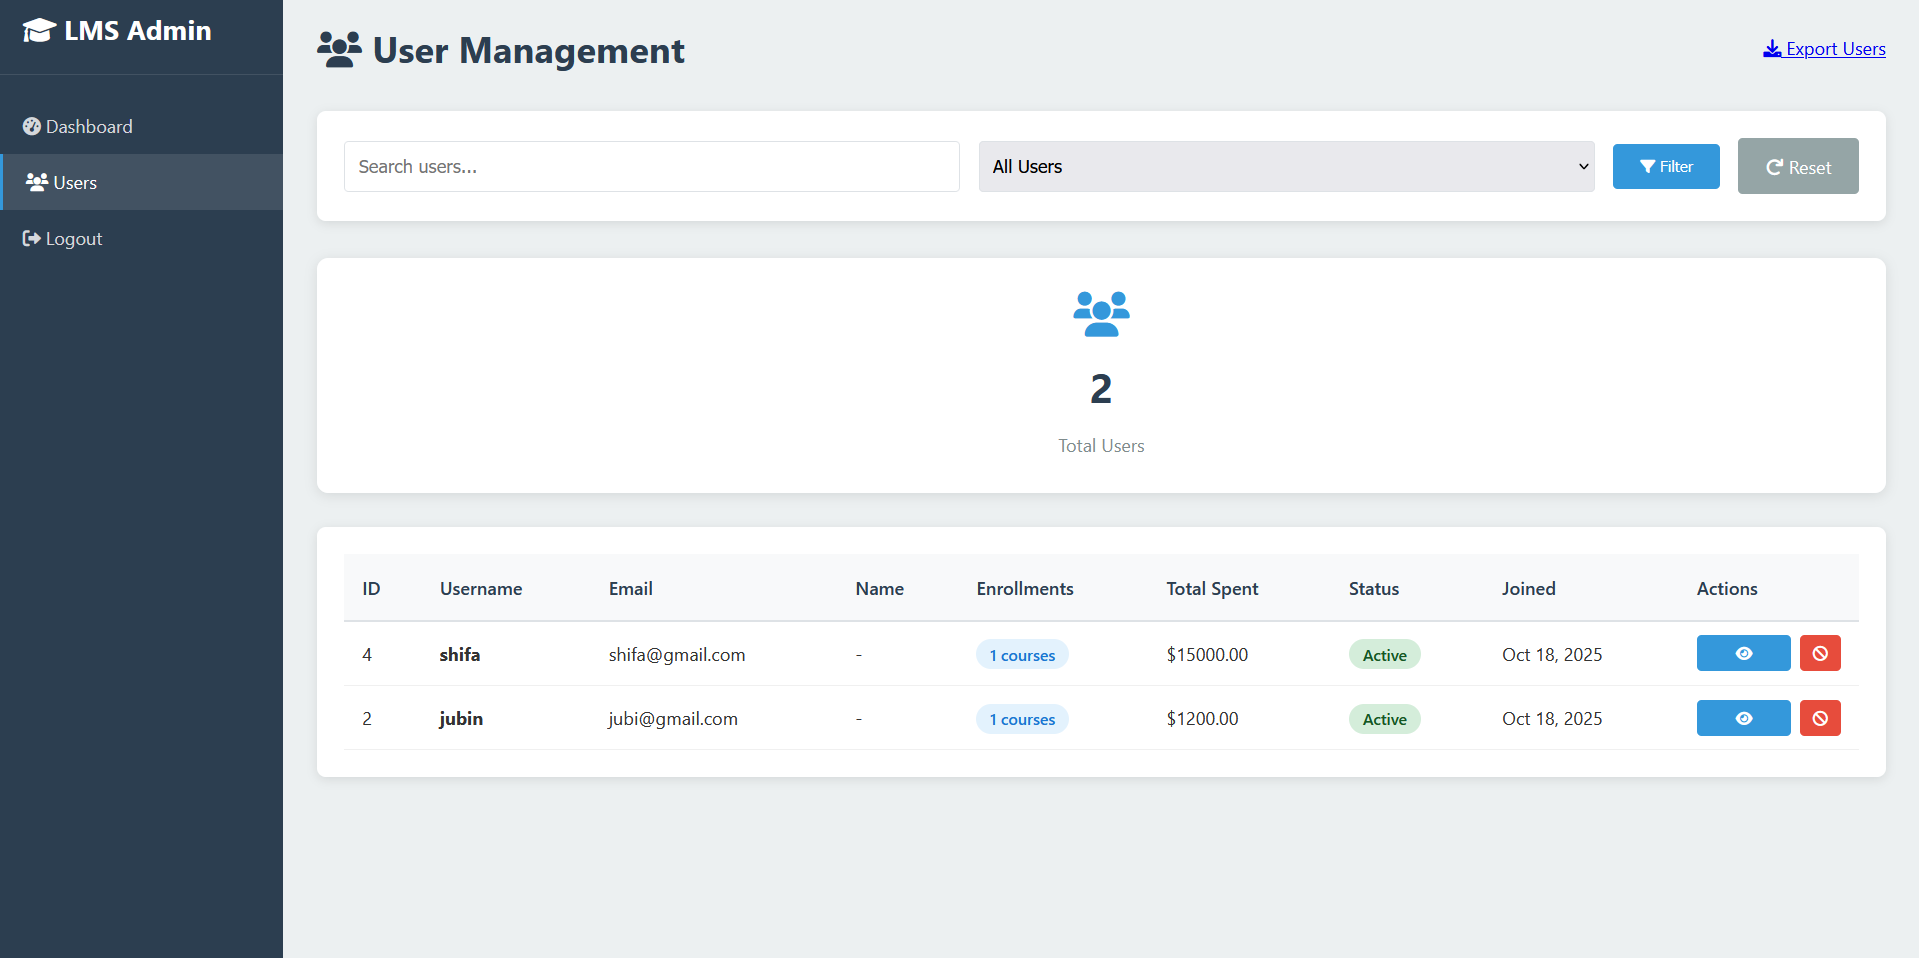Block user jubin with the red ban icon
The image size is (1919, 958).
coord(1820,718)
